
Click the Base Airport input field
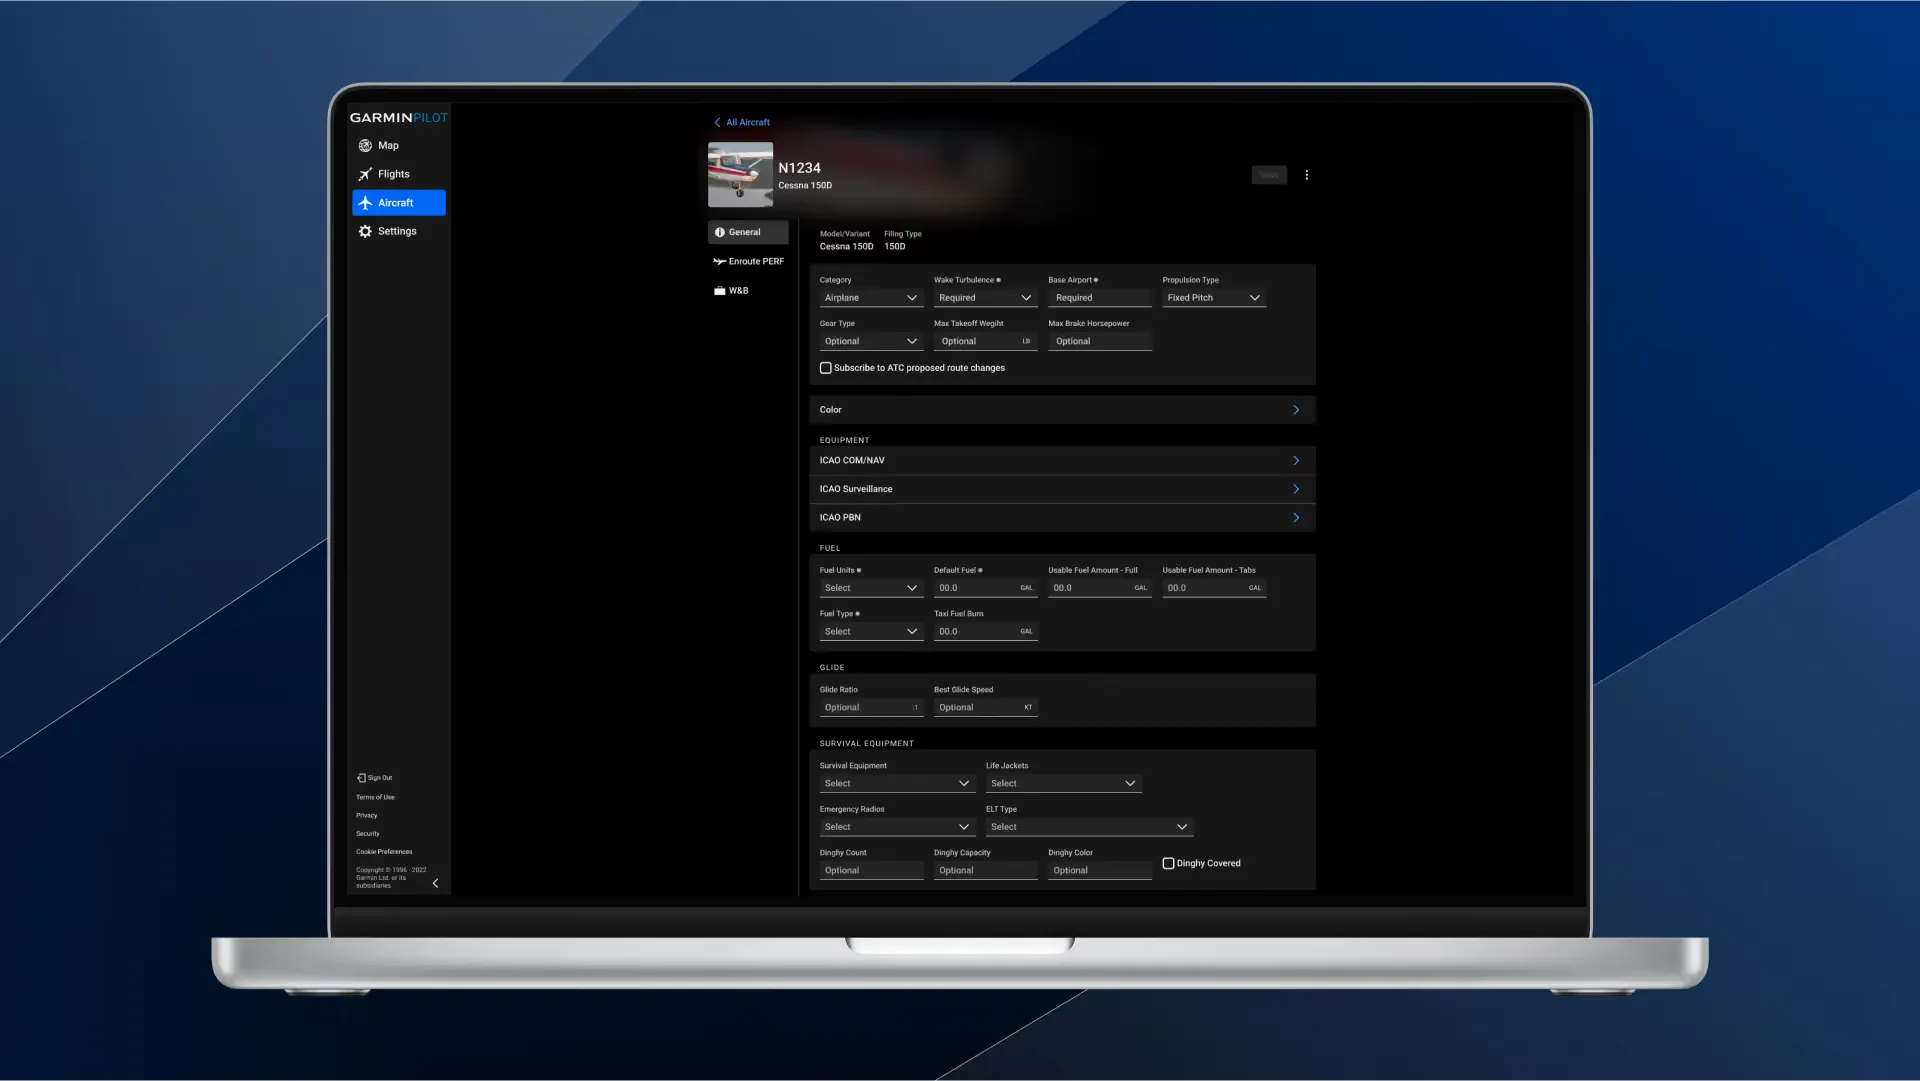click(x=1099, y=298)
